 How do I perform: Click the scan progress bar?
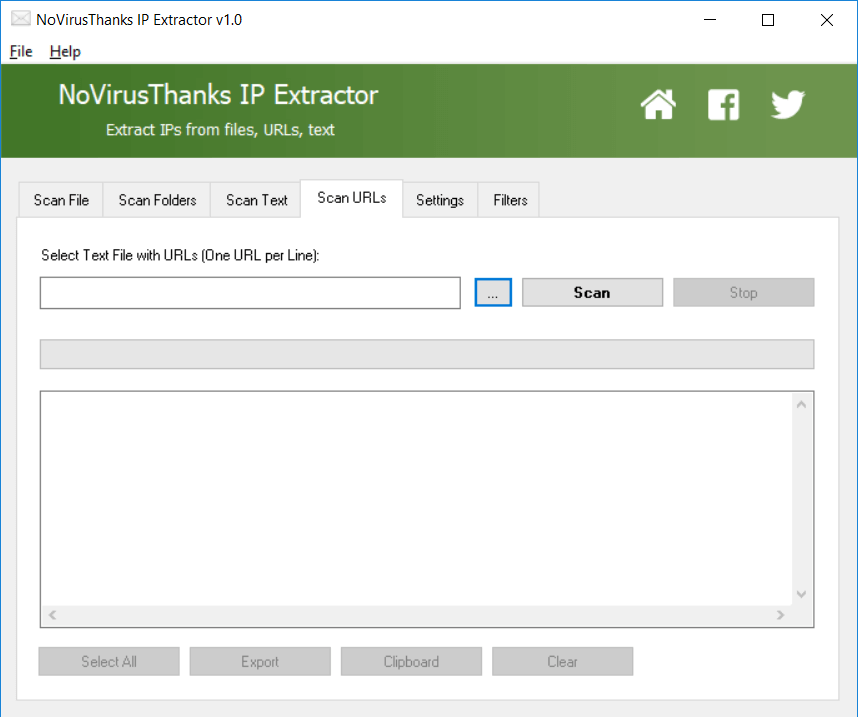tap(427, 354)
